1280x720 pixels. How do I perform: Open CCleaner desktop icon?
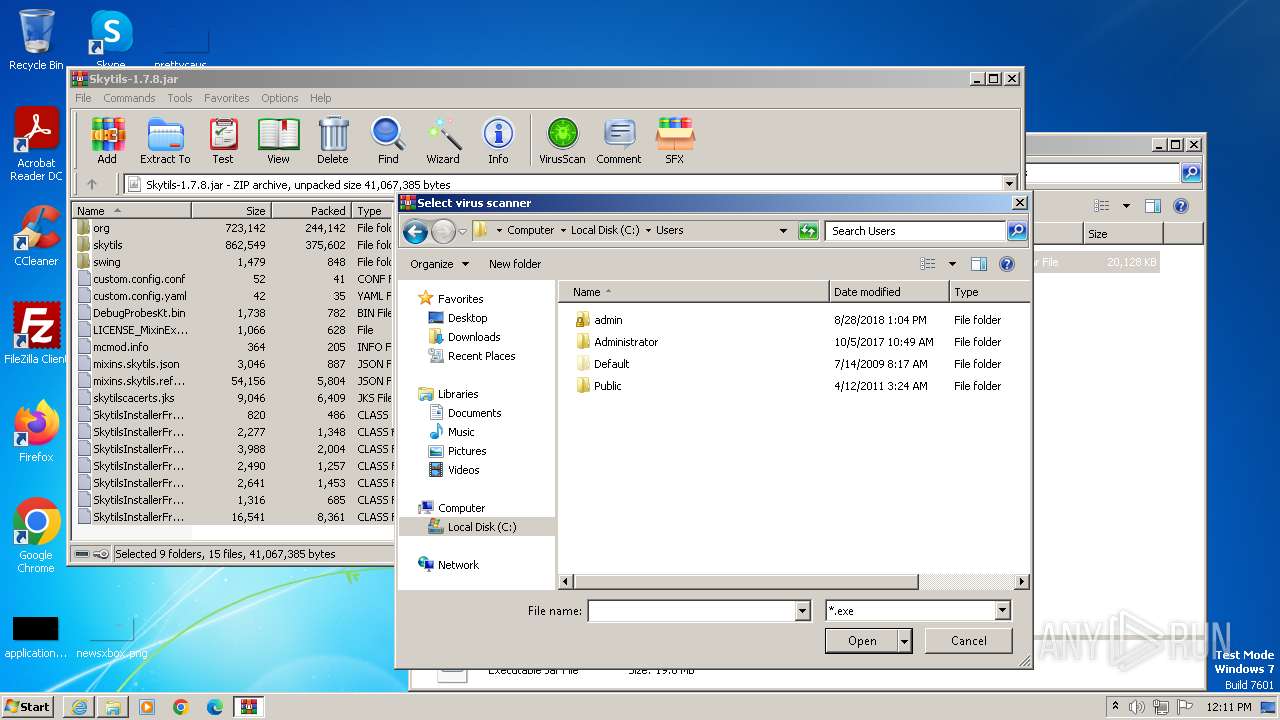(x=36, y=236)
